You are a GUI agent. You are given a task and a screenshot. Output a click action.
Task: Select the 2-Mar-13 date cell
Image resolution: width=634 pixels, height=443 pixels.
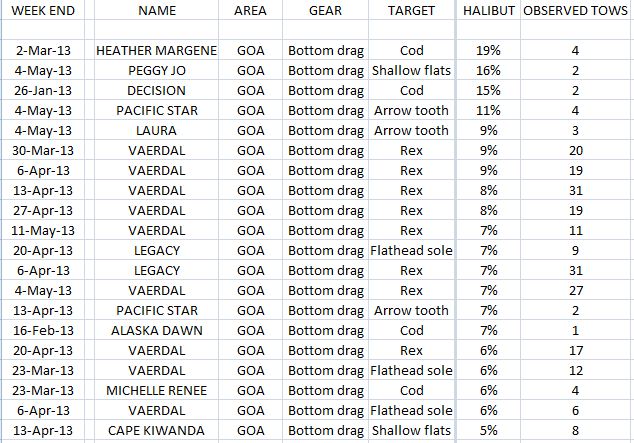43,49
